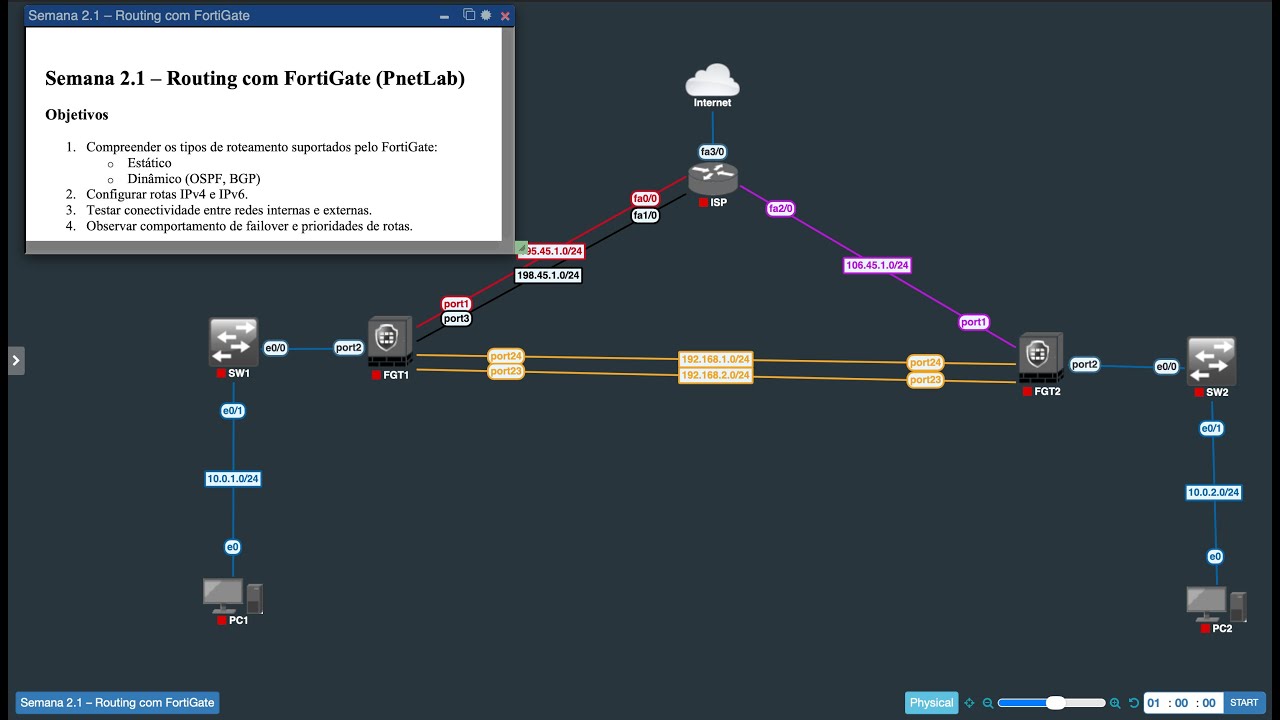The width and height of the screenshot is (1280, 720).
Task: Click the small edit handle on 195.45.1.0/24 label
Action: pos(521,247)
